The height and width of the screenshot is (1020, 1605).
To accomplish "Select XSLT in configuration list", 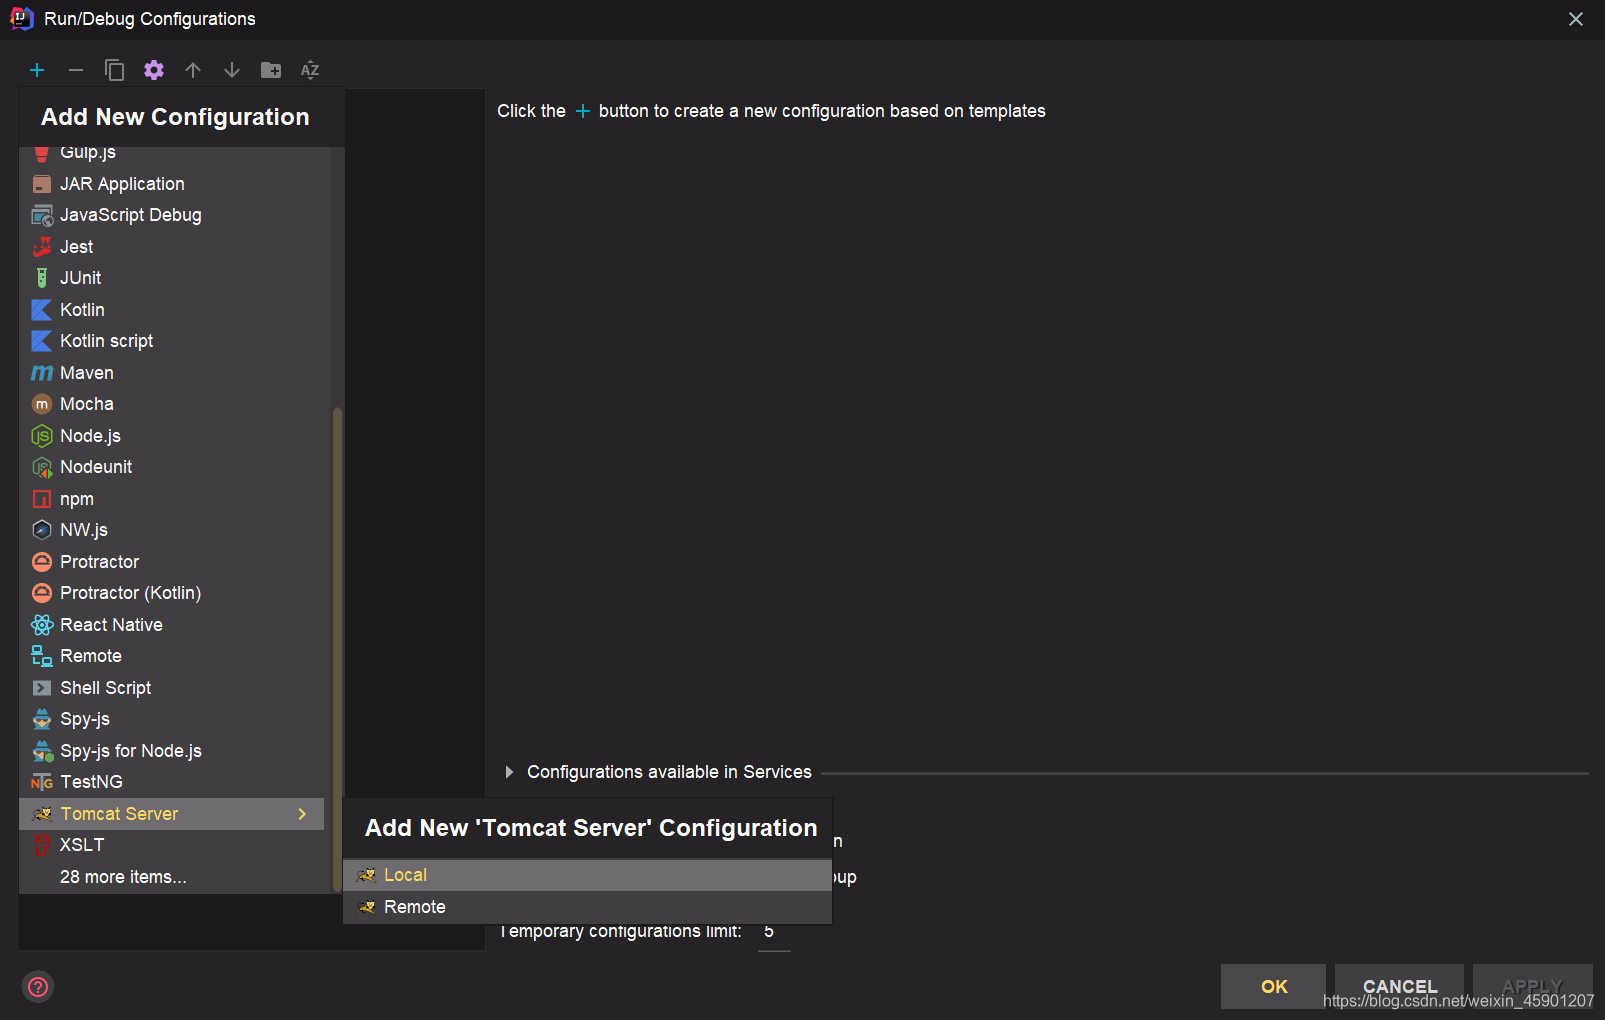I will 171,845.
